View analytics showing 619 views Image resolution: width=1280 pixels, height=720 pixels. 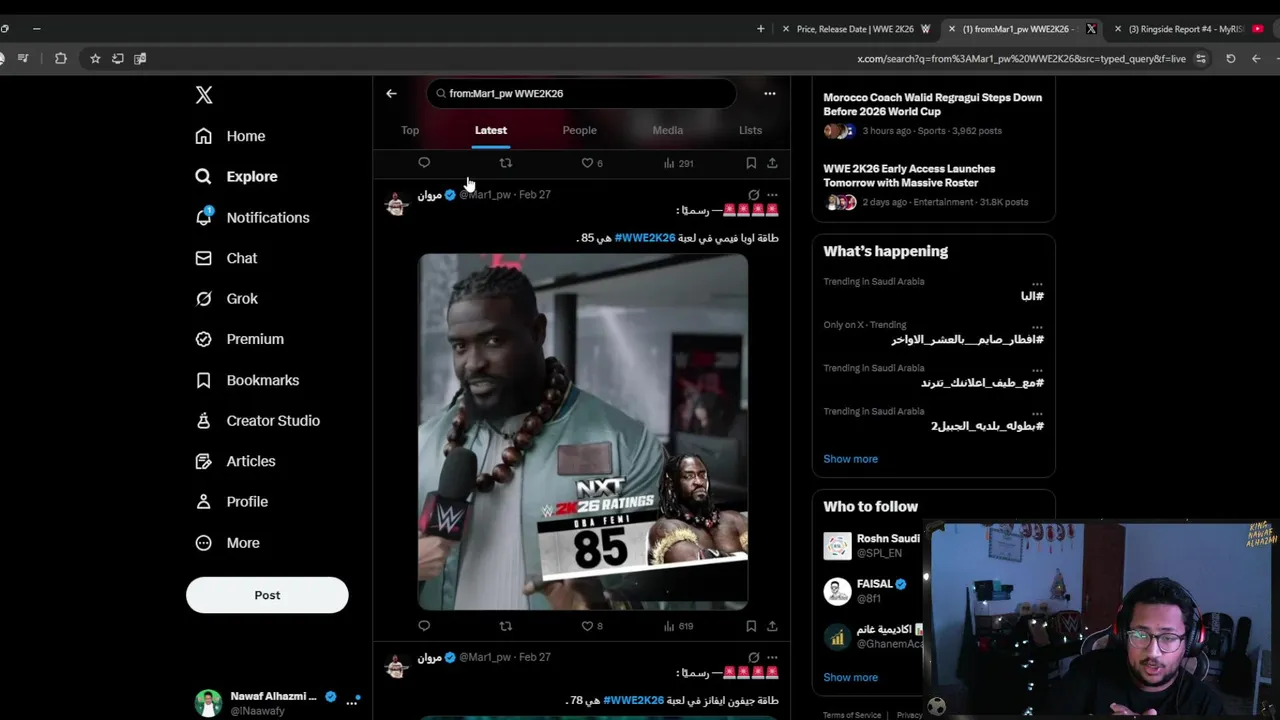[x=678, y=626]
